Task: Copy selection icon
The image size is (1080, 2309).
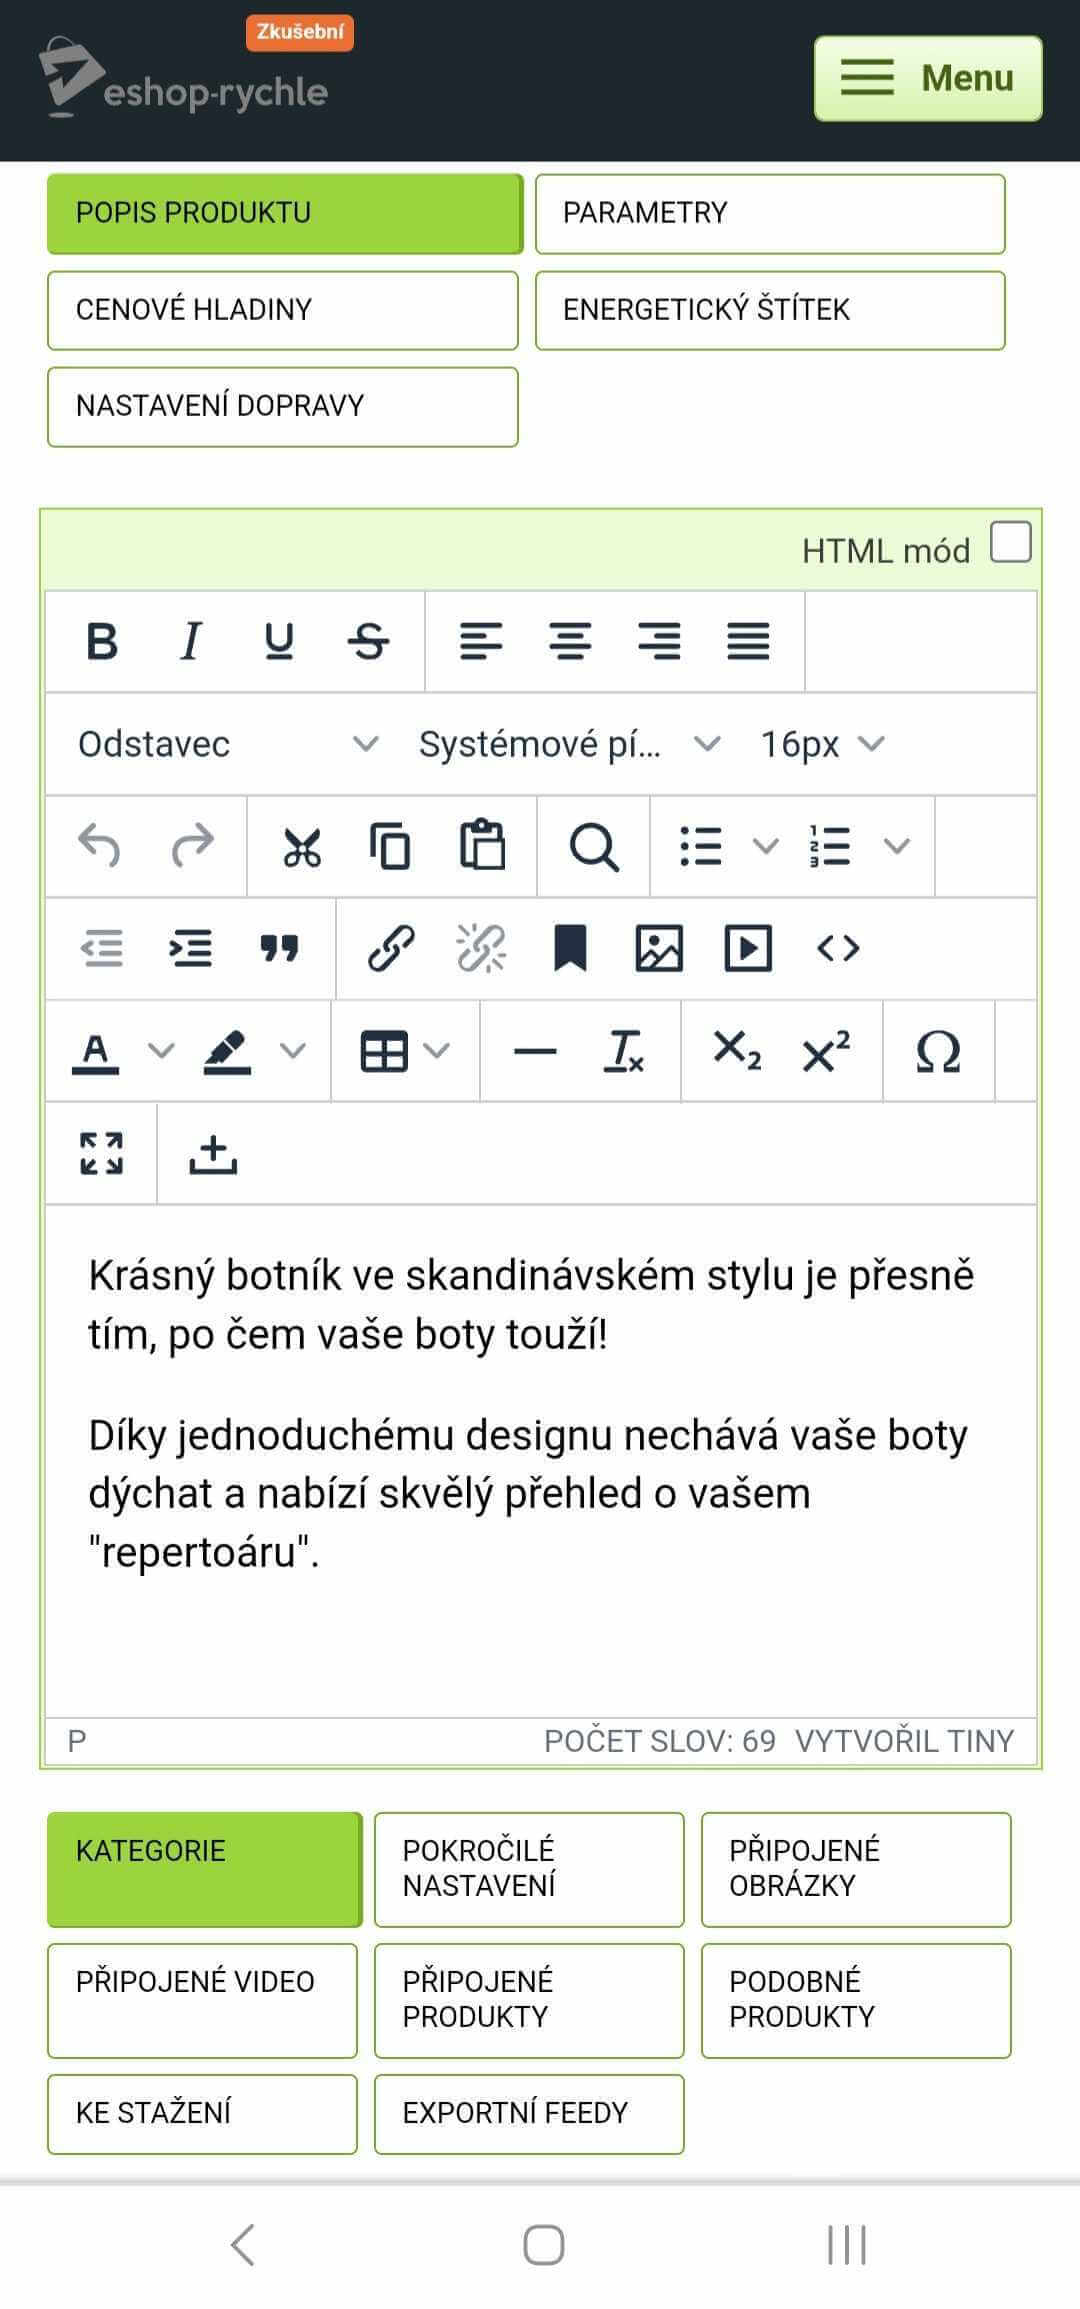Action: point(390,846)
